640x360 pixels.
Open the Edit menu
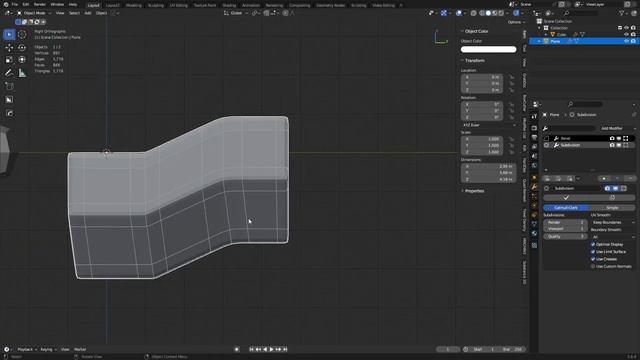tap(26, 4)
